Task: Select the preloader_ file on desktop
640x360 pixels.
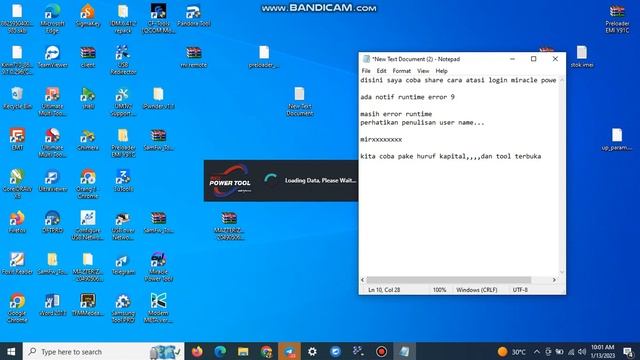Action: tap(264, 56)
